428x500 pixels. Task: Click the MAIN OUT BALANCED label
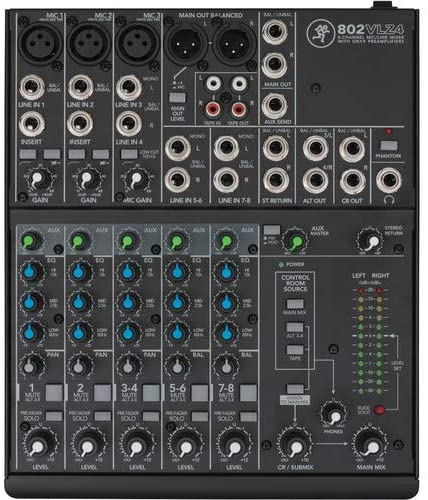pyautogui.click(x=210, y=15)
